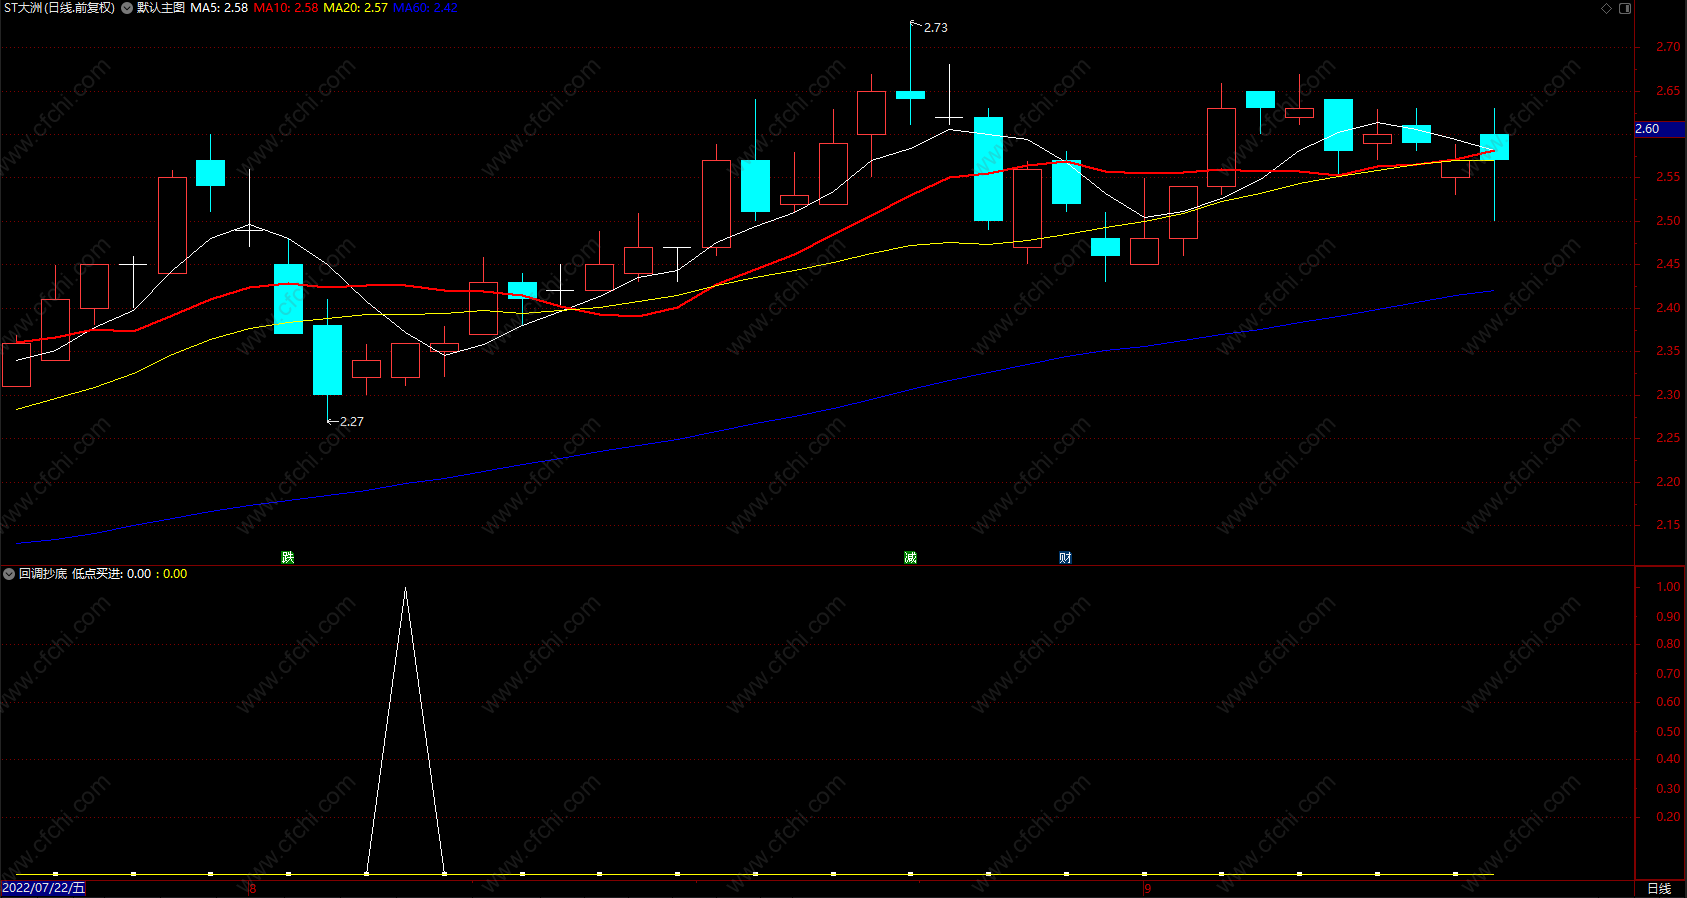The height and width of the screenshot is (898, 1687).
Task: Click the 2.15 price axis label
Action: click(x=1668, y=525)
